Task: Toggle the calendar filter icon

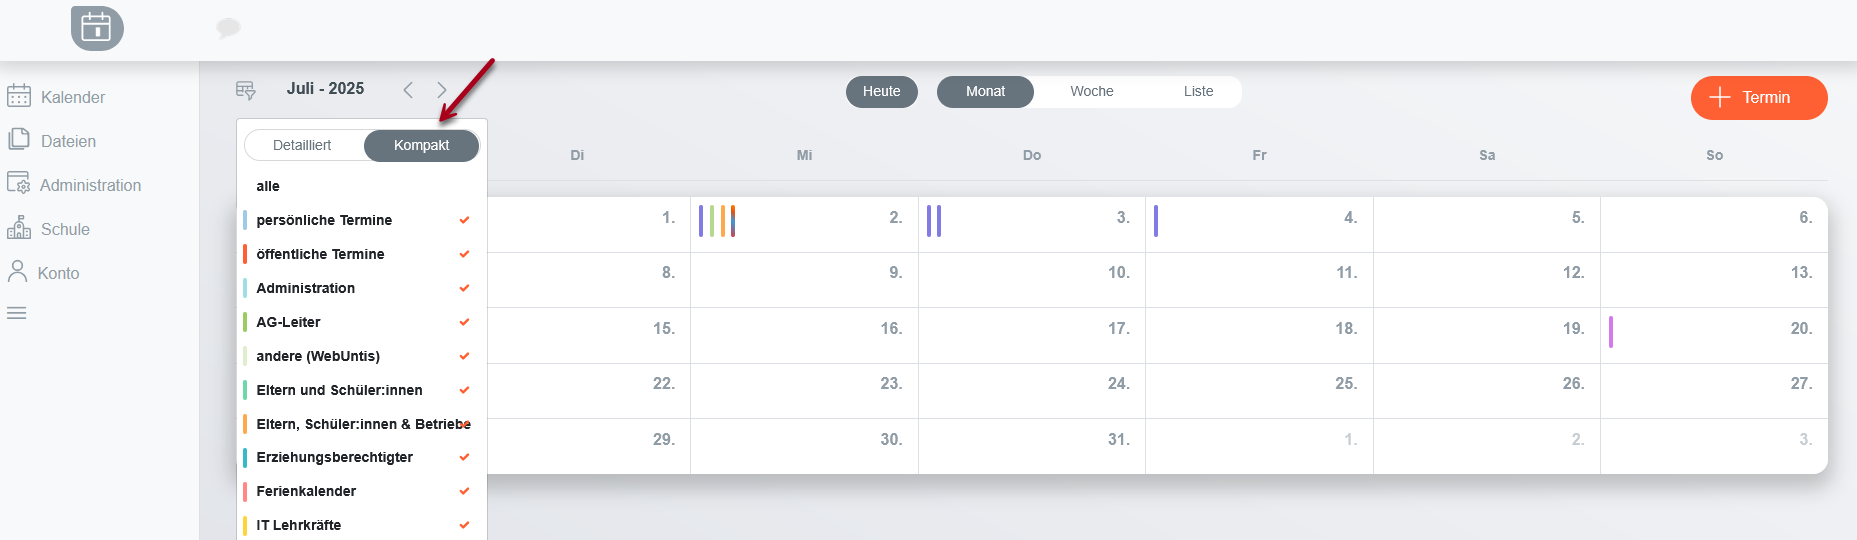Action: coord(246,90)
